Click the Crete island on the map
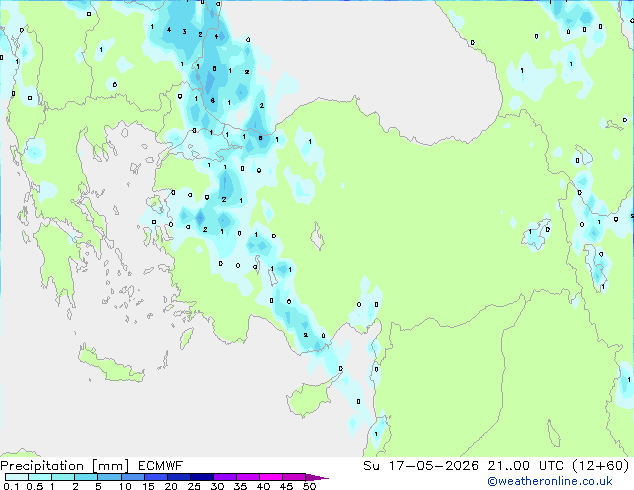The image size is (634, 490). tap(109, 366)
